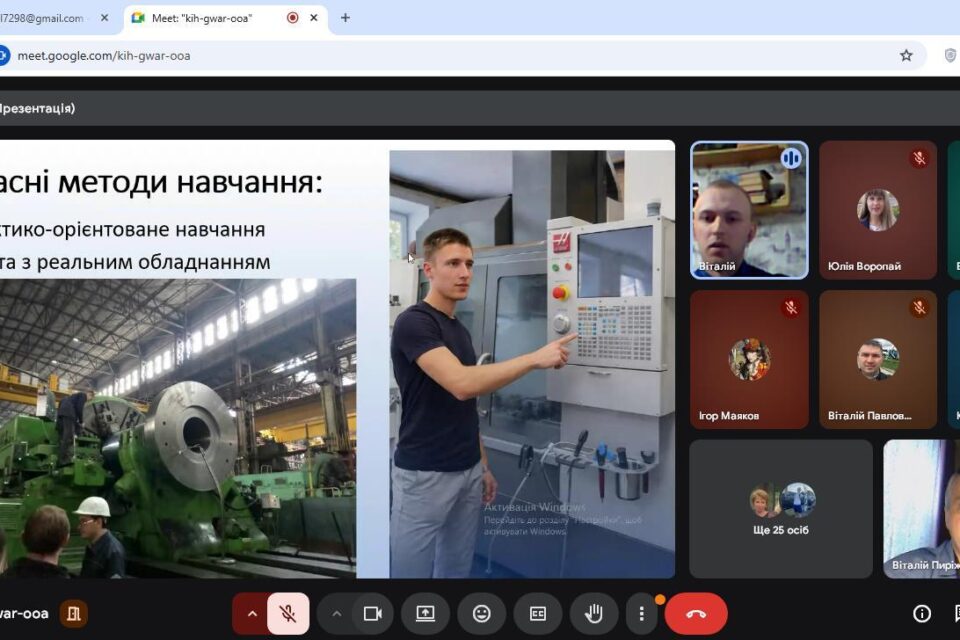960x640 pixels.
Task: Click the muted mic icon on Юлія Воропай
Action: pos(919,159)
